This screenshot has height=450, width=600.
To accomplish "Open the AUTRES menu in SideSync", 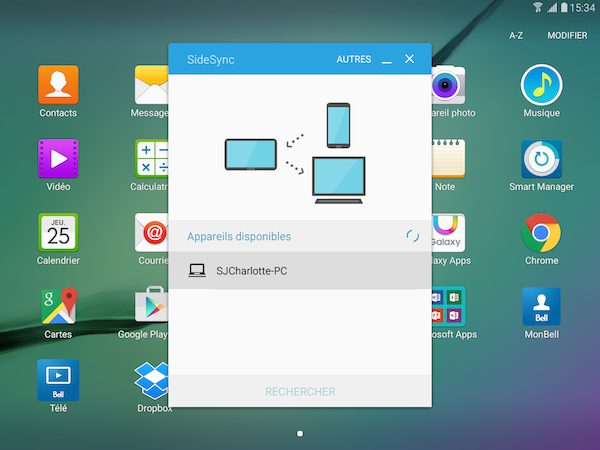I will click(354, 59).
